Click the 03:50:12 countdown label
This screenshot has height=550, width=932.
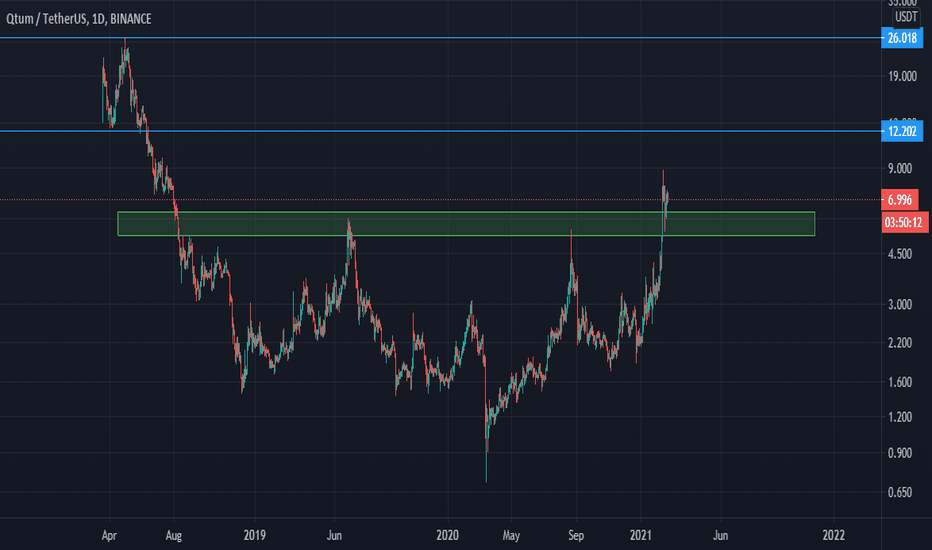[x=904, y=223]
